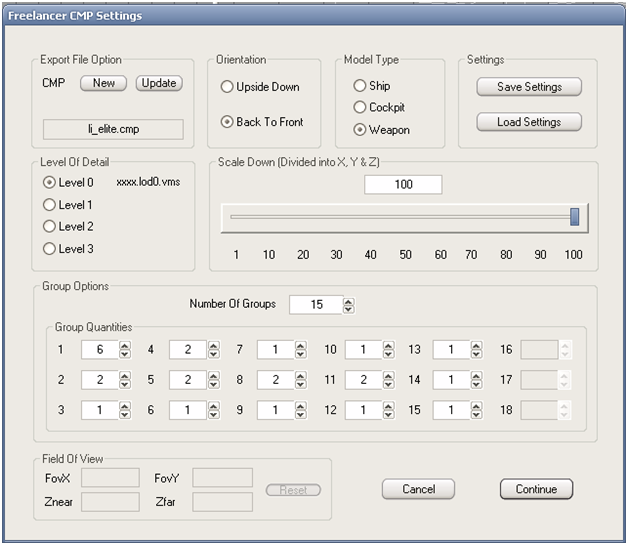
Task: Decrease group 11 quantity with down arrow
Action: (x=388, y=384)
